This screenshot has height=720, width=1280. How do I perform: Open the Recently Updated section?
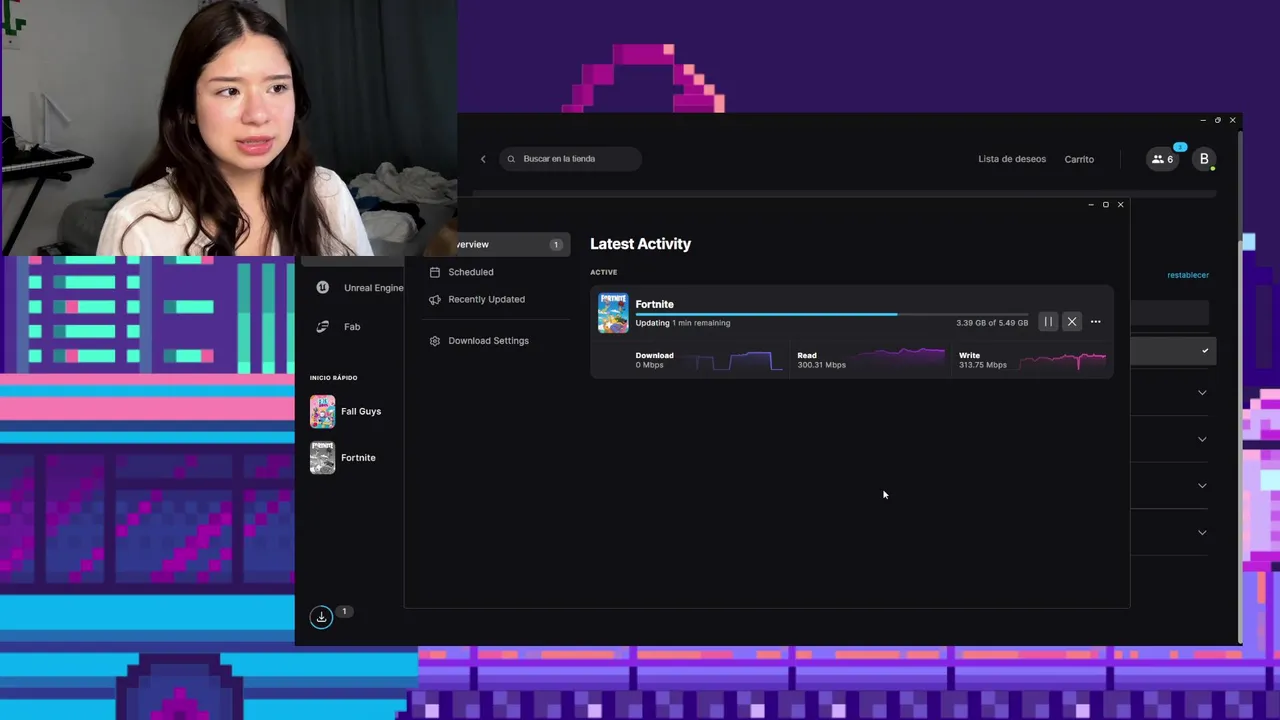pyautogui.click(x=486, y=299)
